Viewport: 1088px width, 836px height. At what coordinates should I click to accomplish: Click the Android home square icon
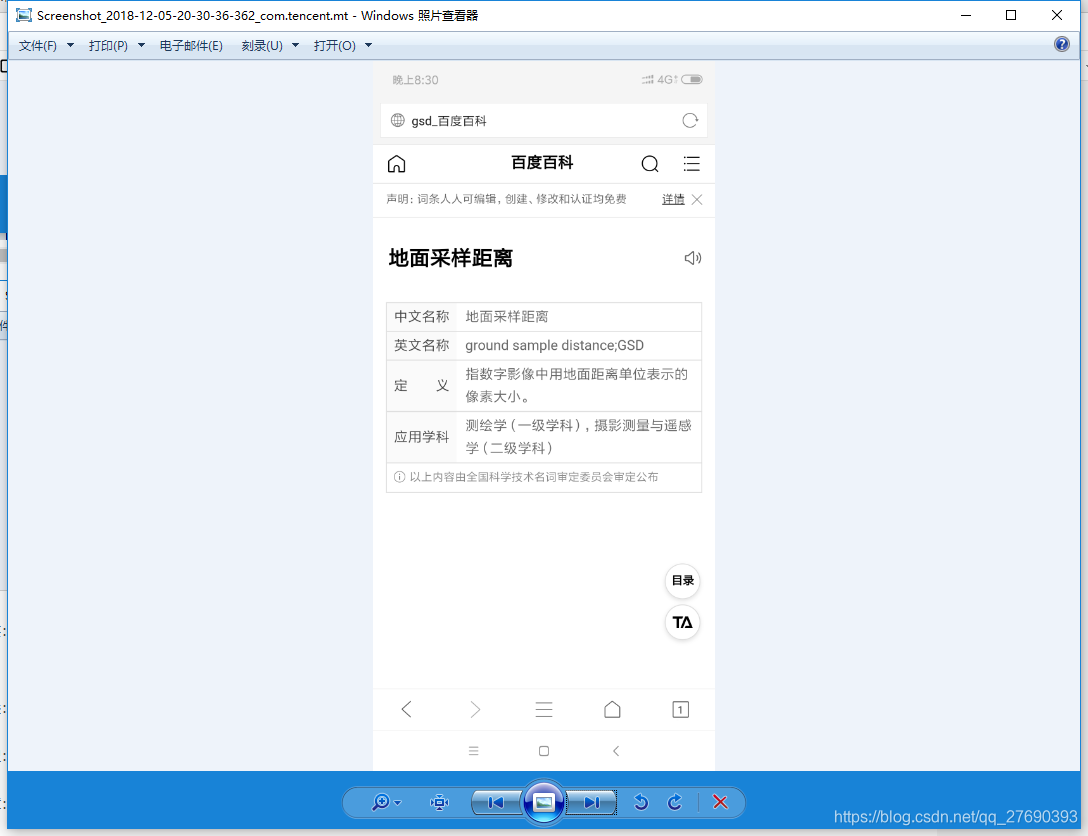[x=544, y=751]
